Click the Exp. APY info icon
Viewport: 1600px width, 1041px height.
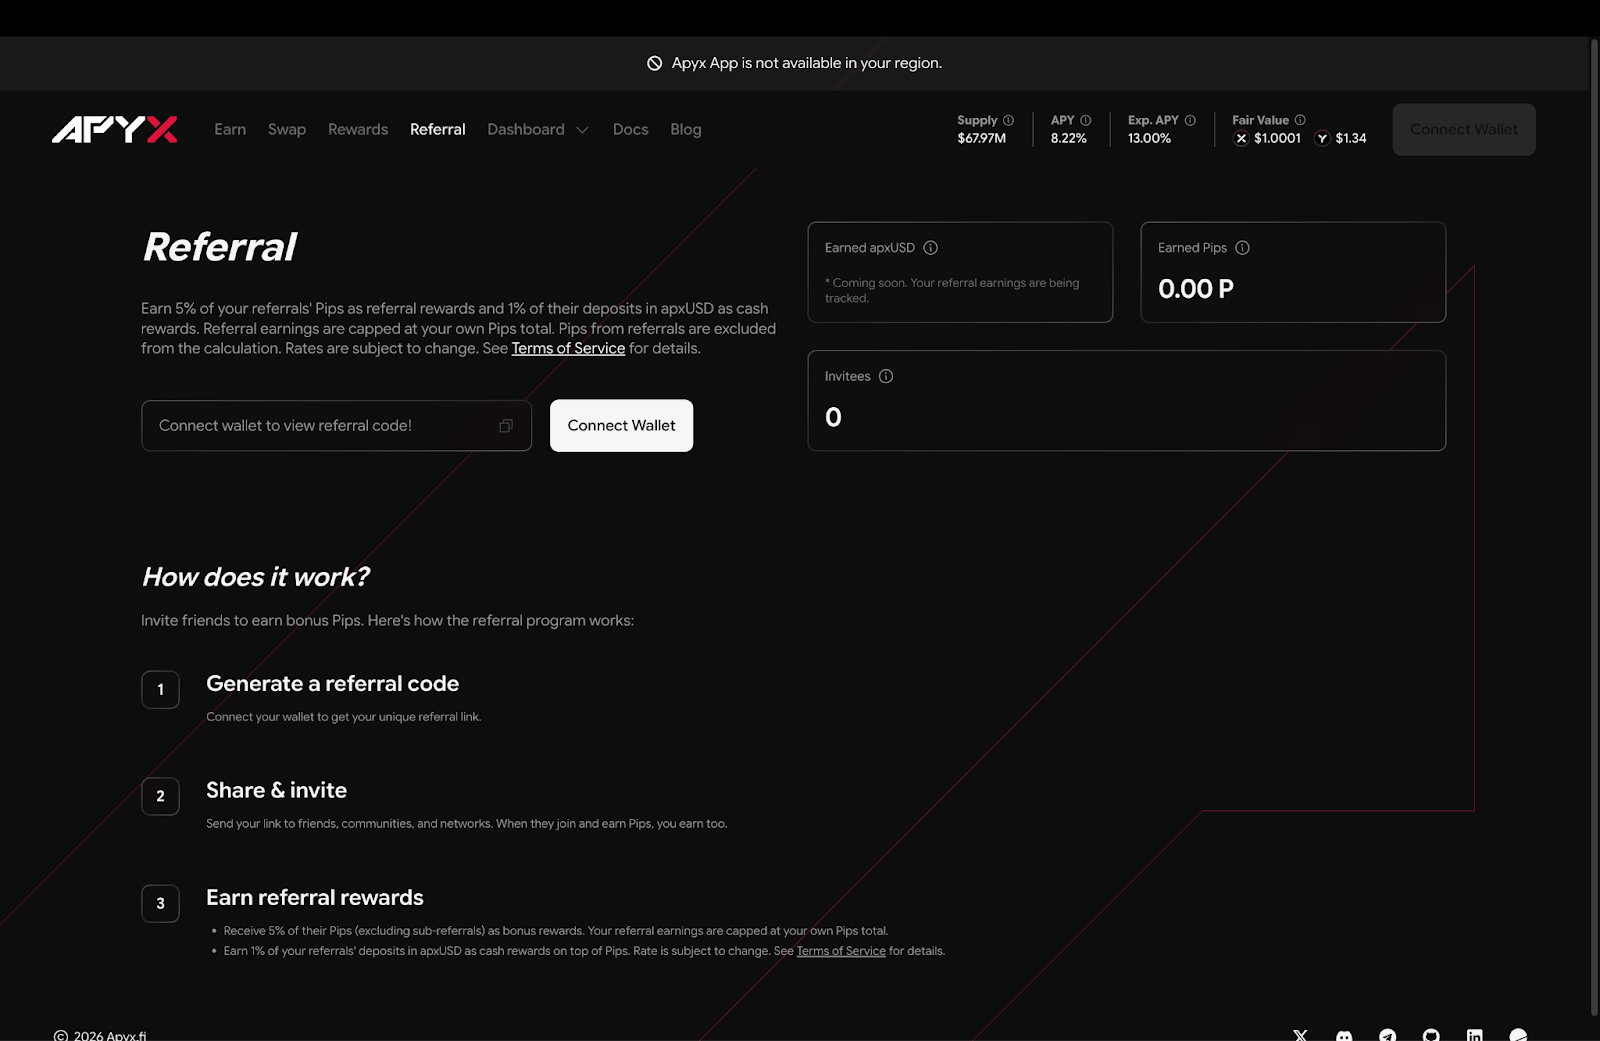click(x=1190, y=120)
